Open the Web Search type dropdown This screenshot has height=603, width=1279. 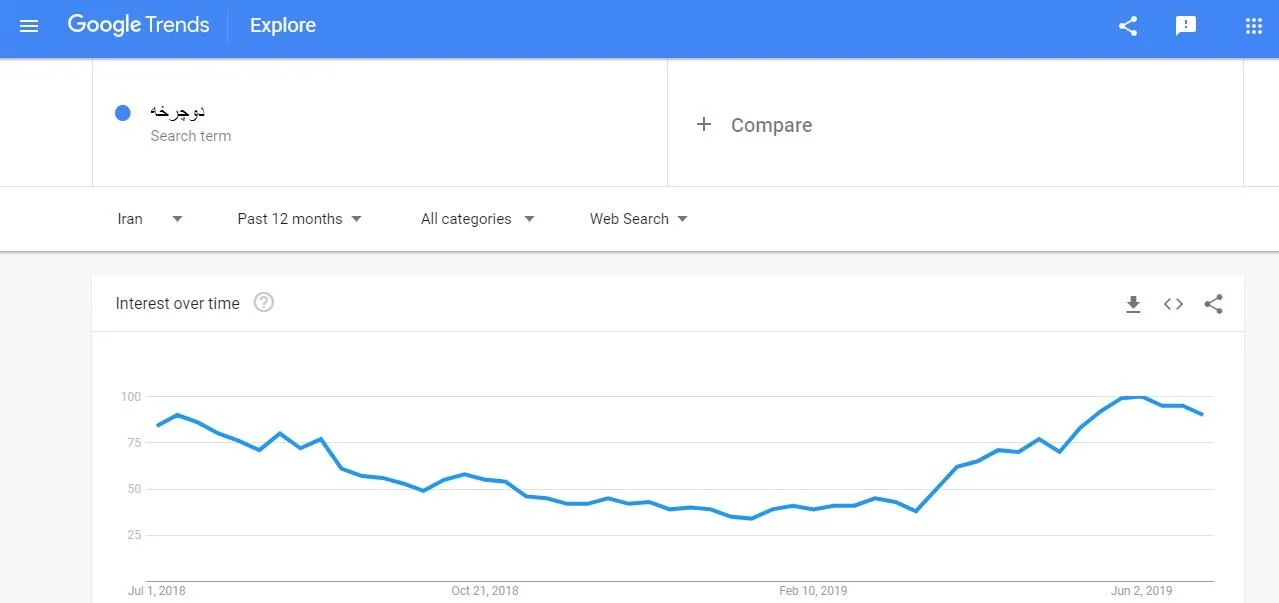click(x=638, y=219)
